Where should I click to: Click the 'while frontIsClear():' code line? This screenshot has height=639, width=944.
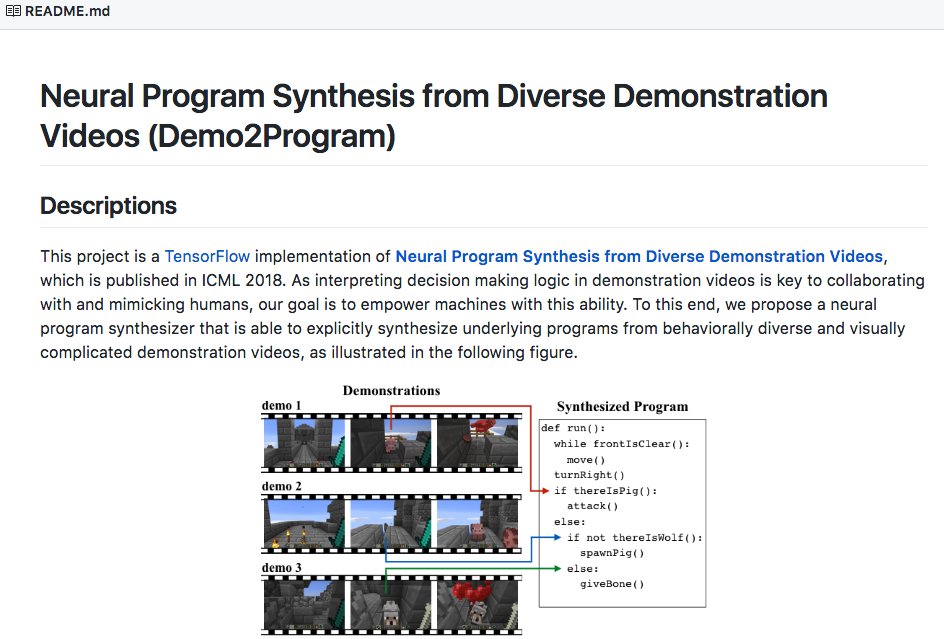[x=622, y=444]
